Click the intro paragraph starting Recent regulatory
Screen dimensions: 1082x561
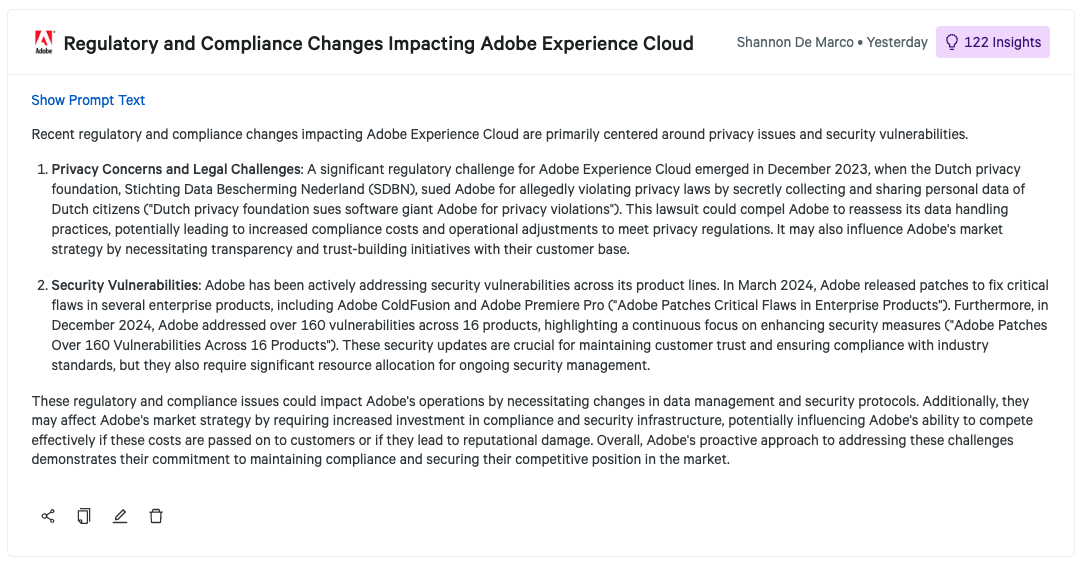499,134
